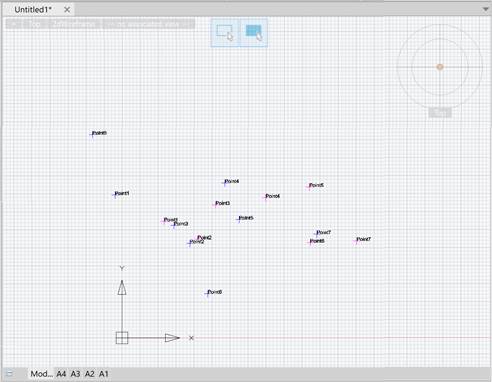Select the window selection mode icon
Image resolution: width=492 pixels, height=382 pixels.
225,32
